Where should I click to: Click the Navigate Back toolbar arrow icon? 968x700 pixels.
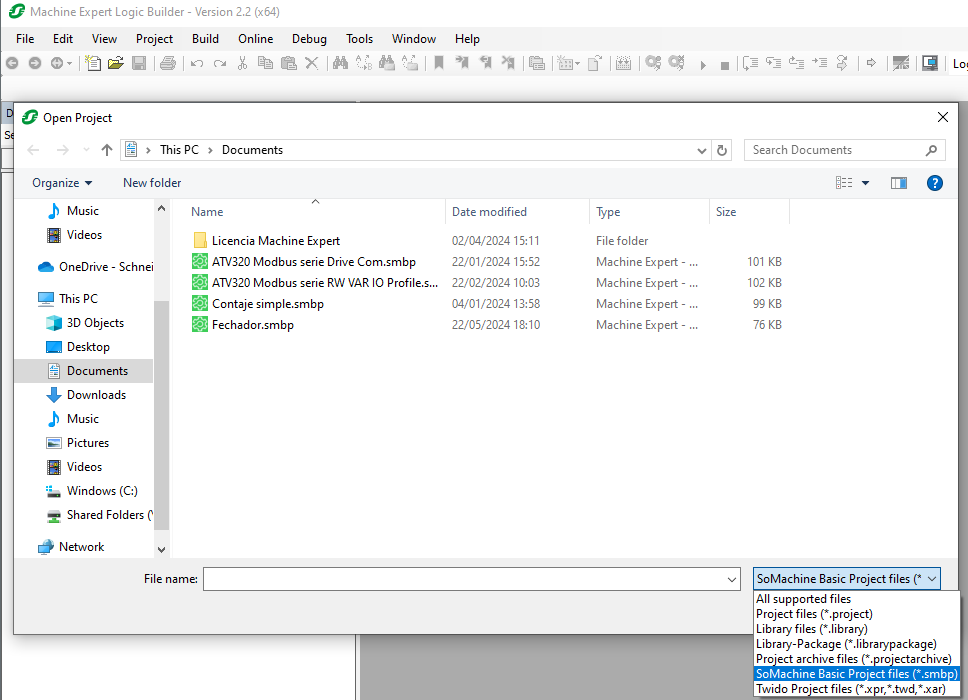[12, 63]
